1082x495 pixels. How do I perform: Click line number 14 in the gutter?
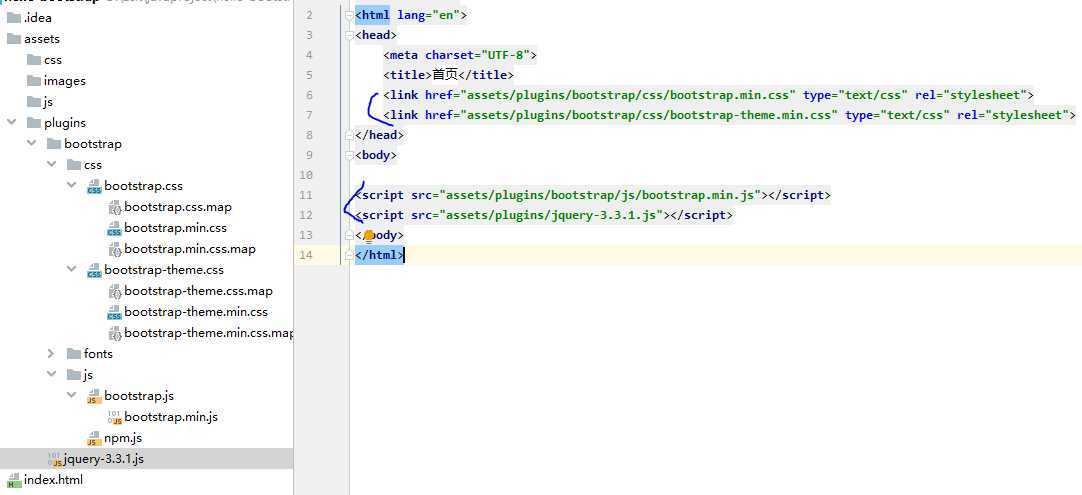(x=306, y=255)
